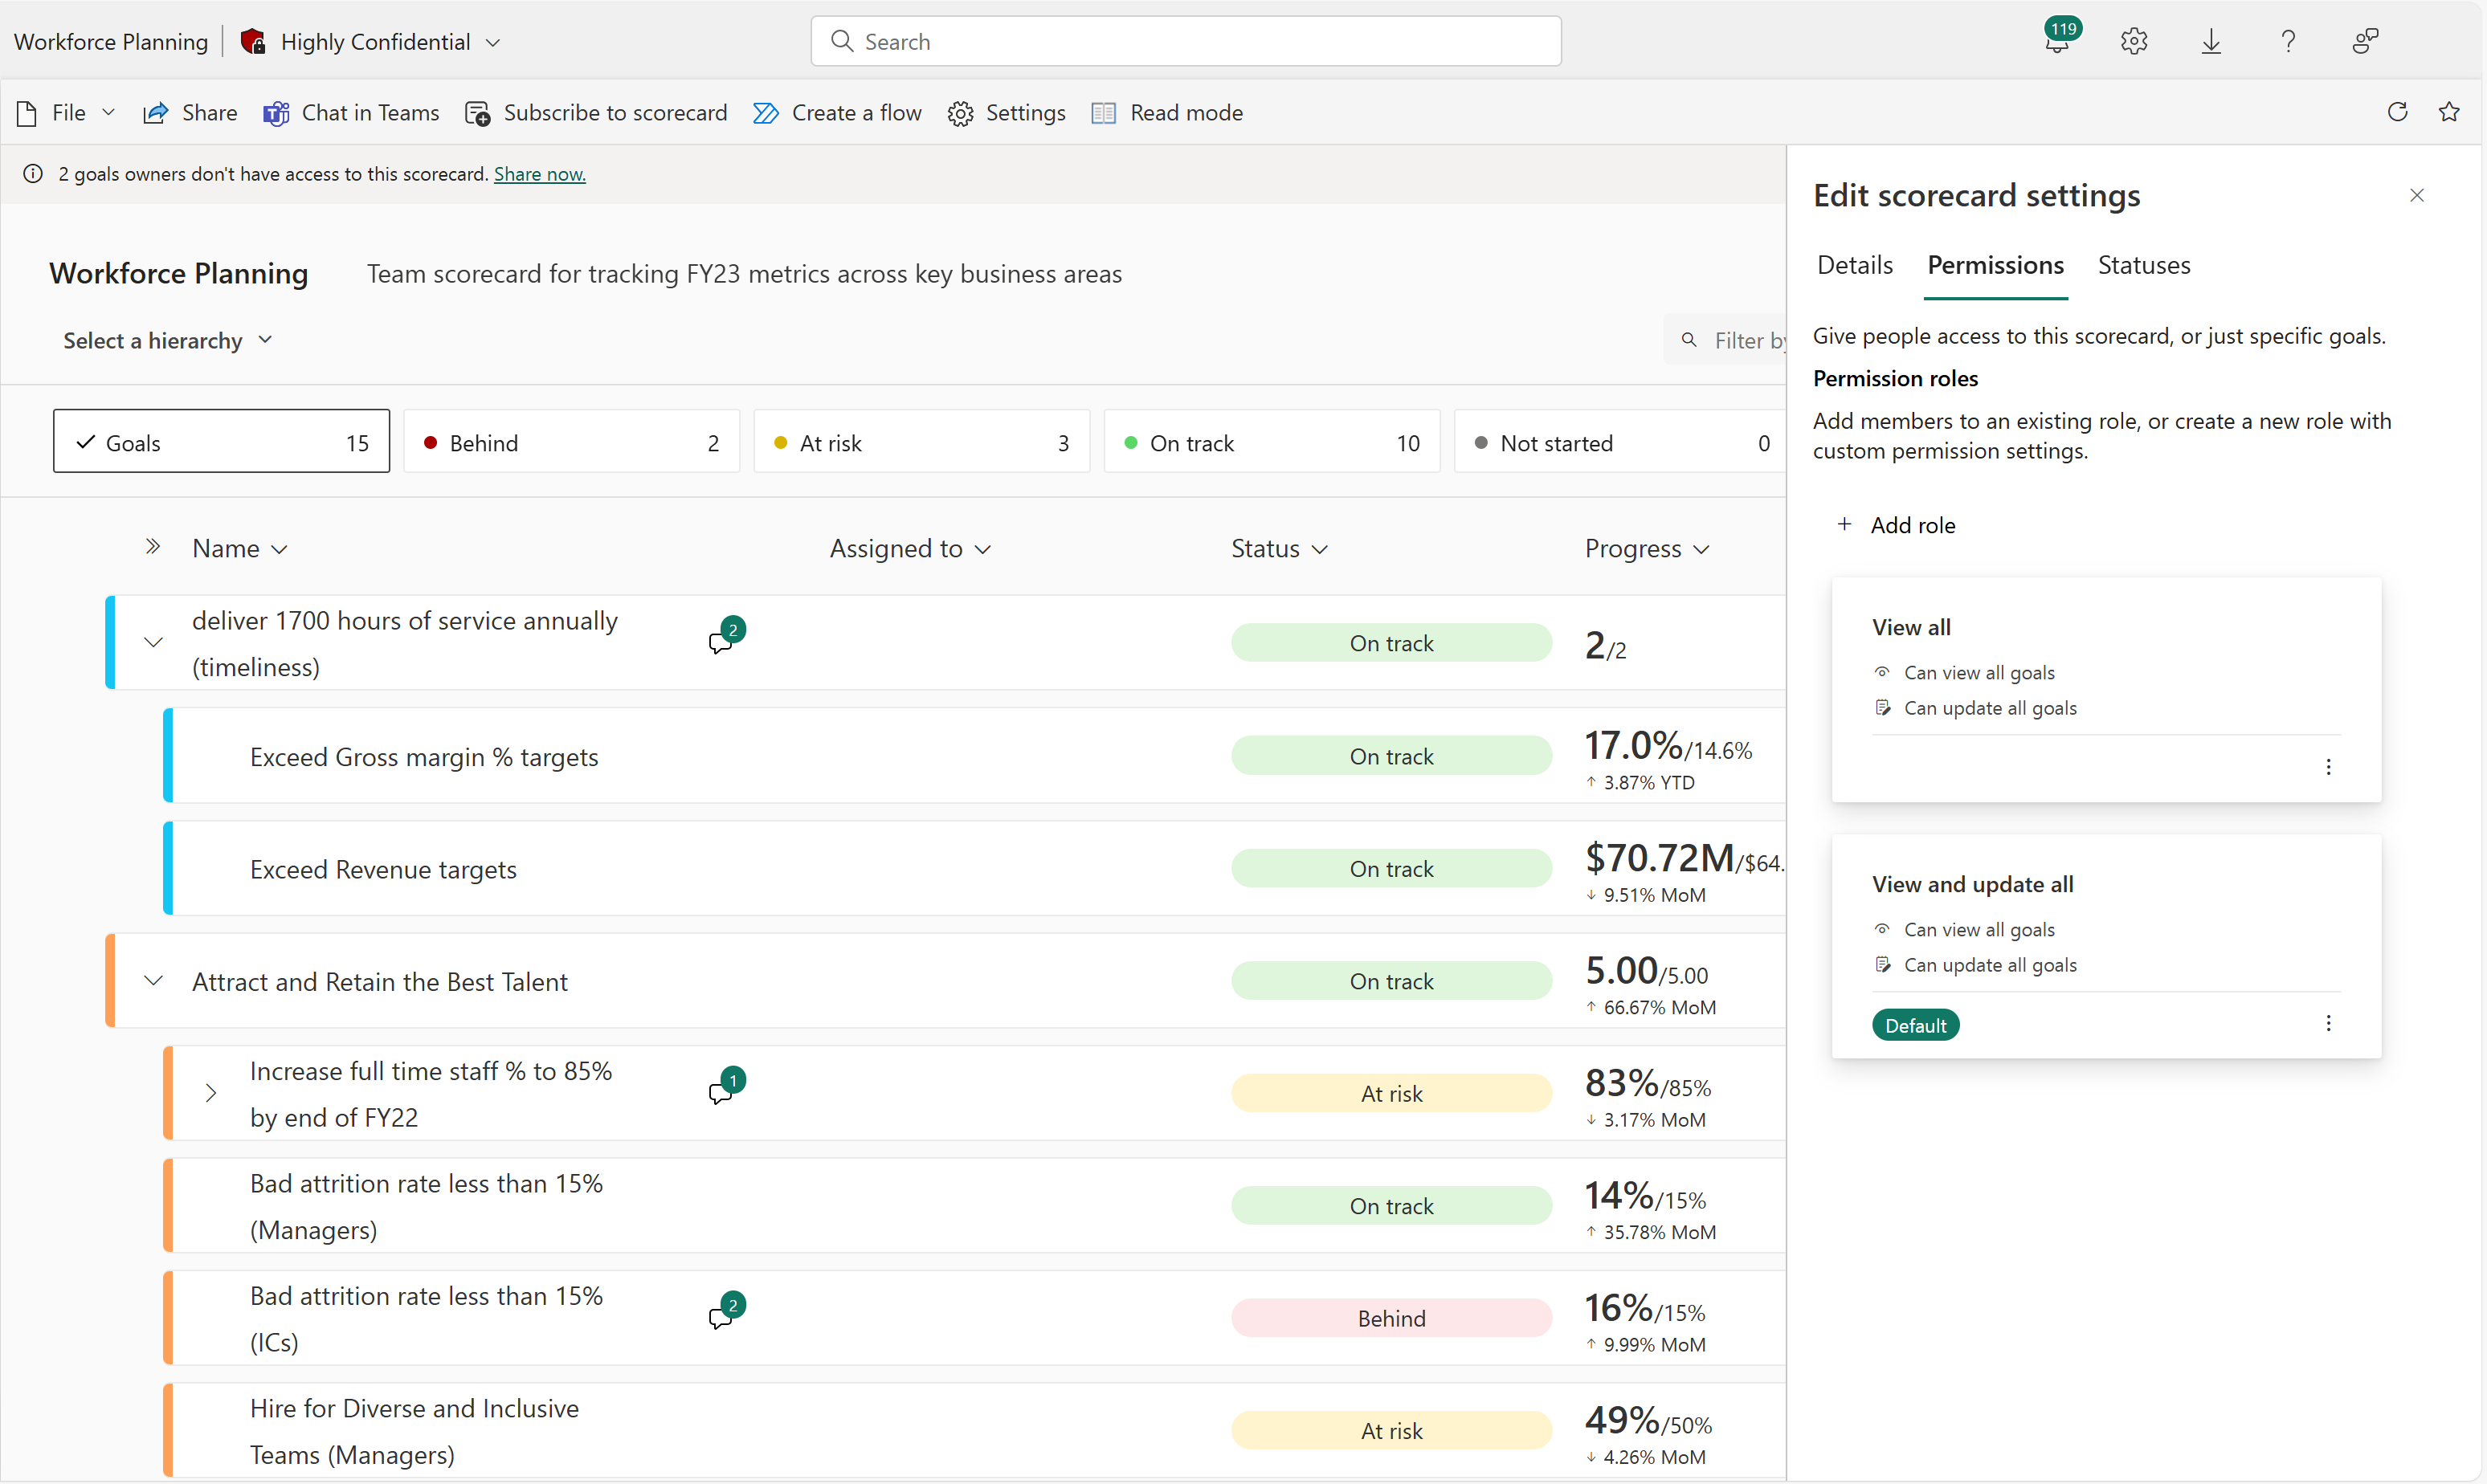Select the Statuses tab
The image size is (2487, 1484).
(2141, 265)
